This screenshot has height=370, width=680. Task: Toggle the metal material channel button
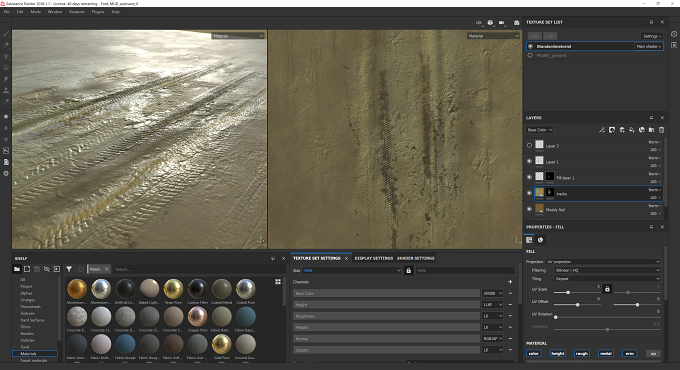[605, 354]
